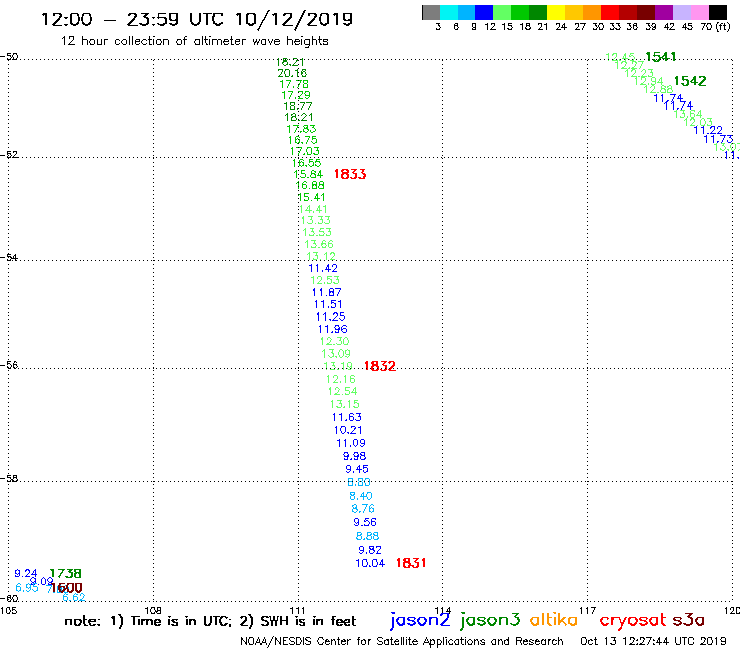
Task: Click the gray swatch in the color scale
Action: 431,12
